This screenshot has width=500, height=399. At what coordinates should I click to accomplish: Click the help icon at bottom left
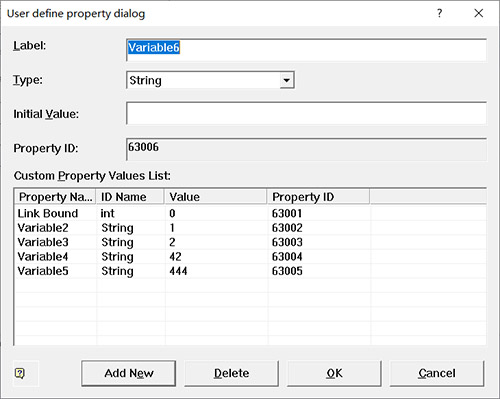pos(20,373)
